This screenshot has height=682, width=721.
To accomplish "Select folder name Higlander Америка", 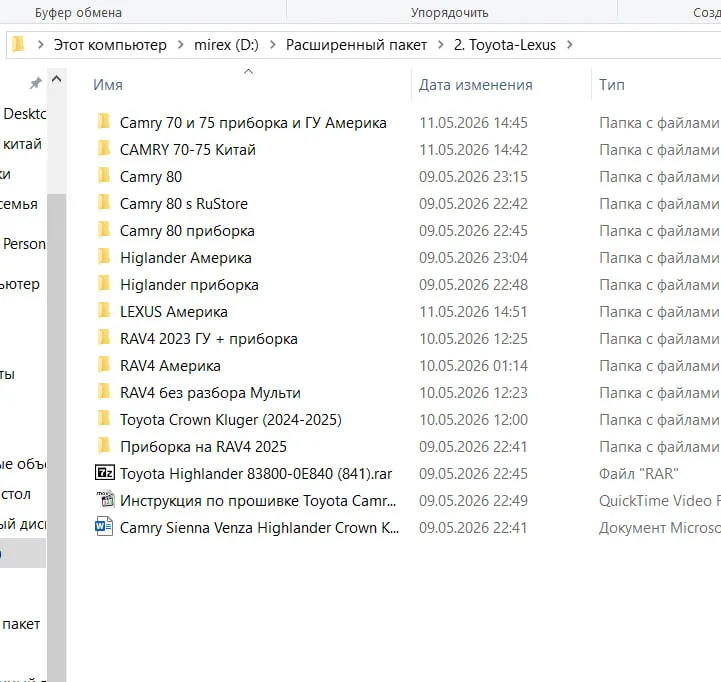I will click(x=186, y=258).
